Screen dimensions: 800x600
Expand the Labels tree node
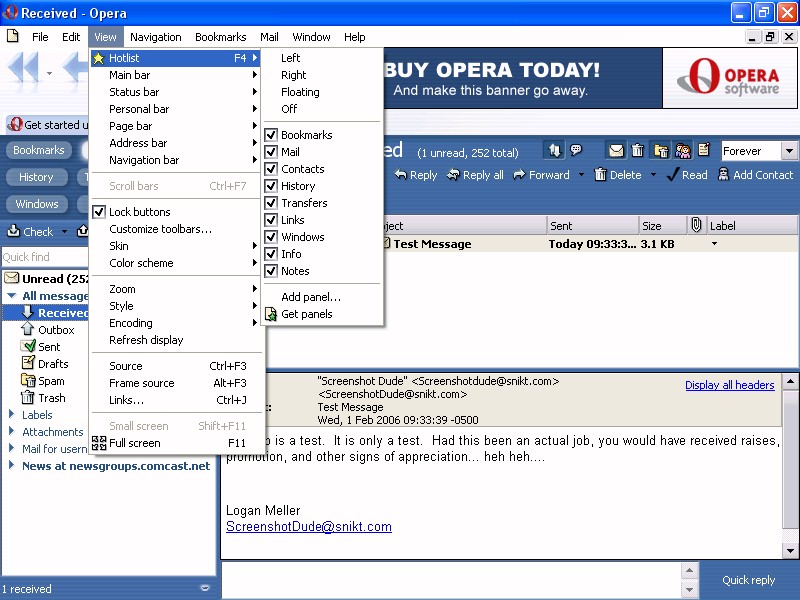11,414
